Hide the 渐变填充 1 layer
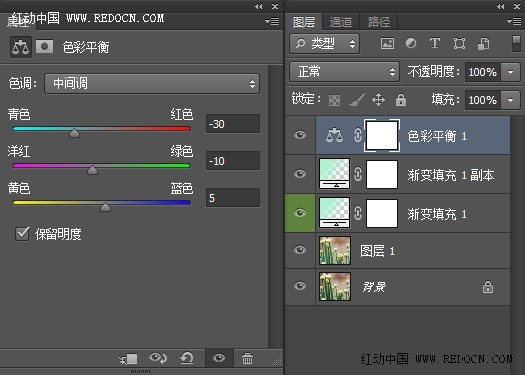The image size is (525, 375). pyautogui.click(x=300, y=213)
